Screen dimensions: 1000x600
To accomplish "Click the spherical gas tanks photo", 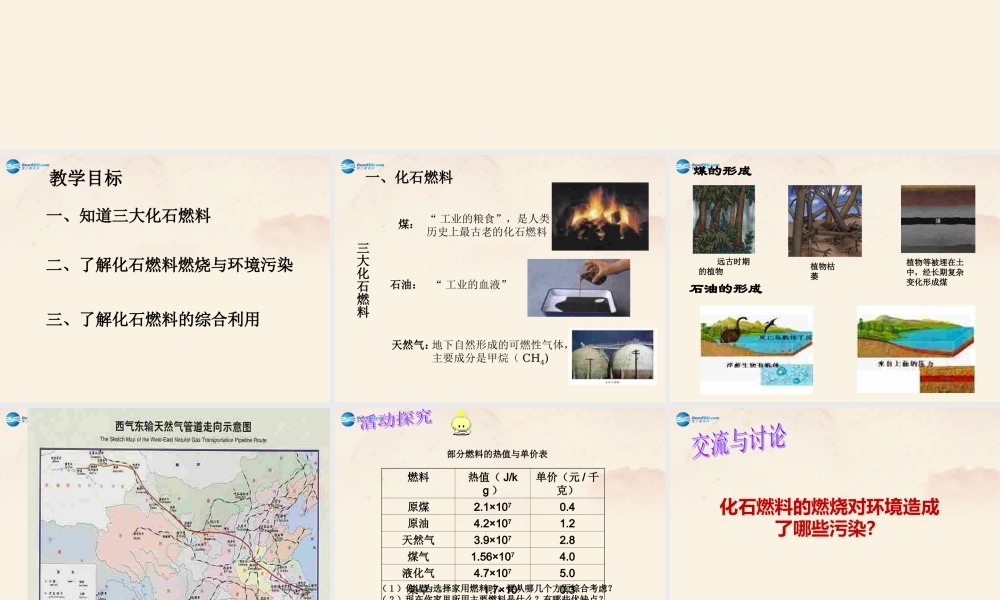I will [612, 356].
